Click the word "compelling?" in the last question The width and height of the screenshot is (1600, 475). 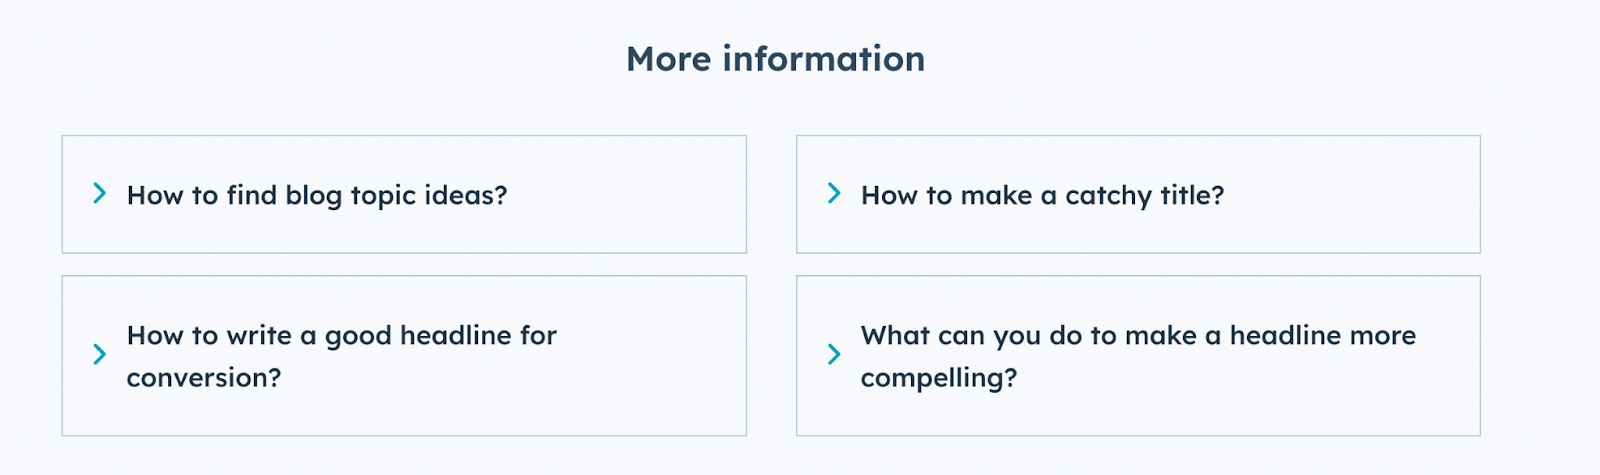(x=938, y=378)
